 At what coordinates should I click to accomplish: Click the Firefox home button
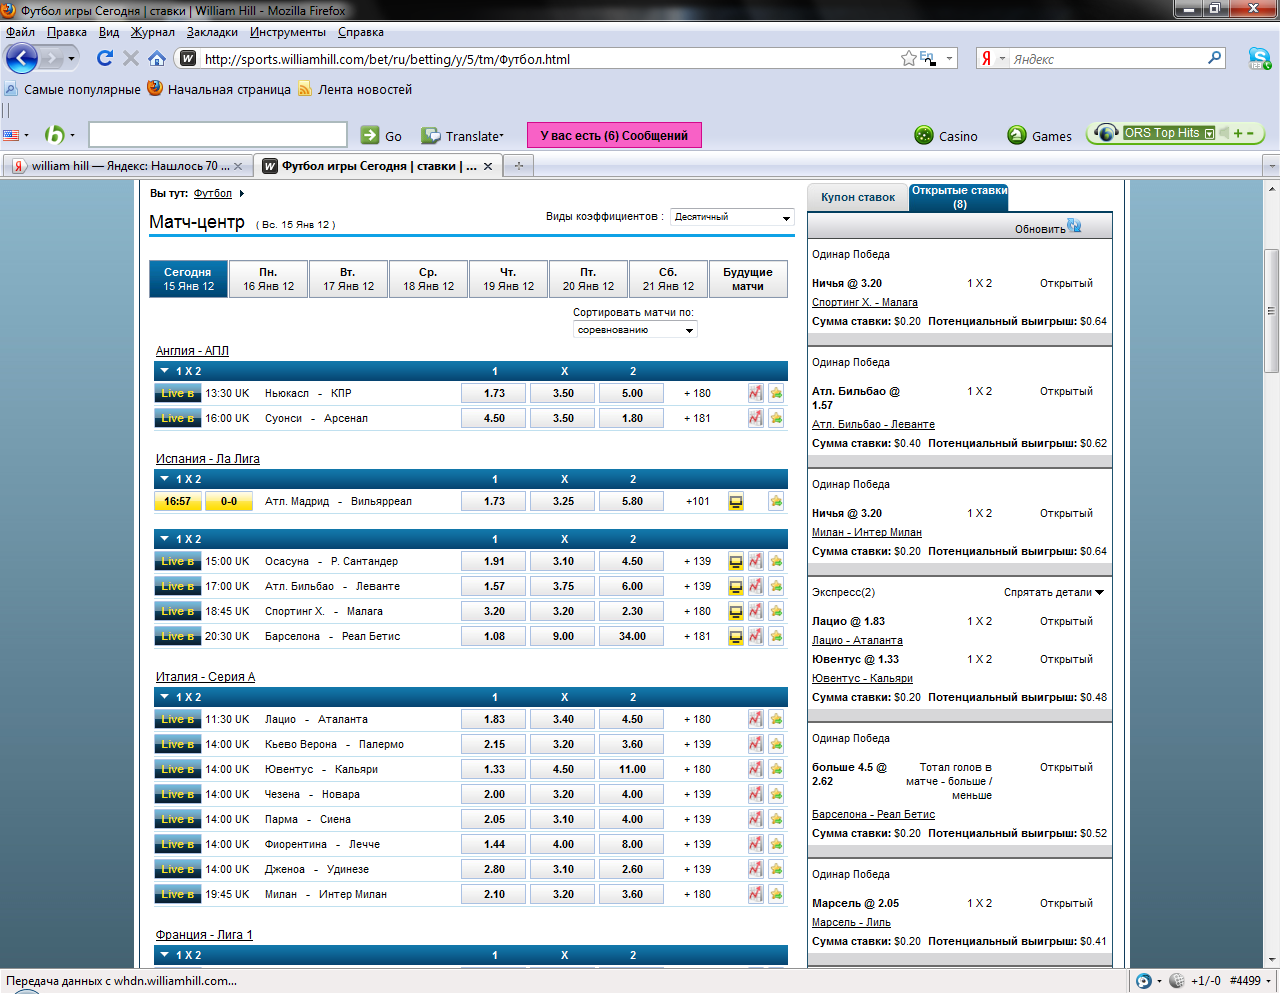pos(157,59)
